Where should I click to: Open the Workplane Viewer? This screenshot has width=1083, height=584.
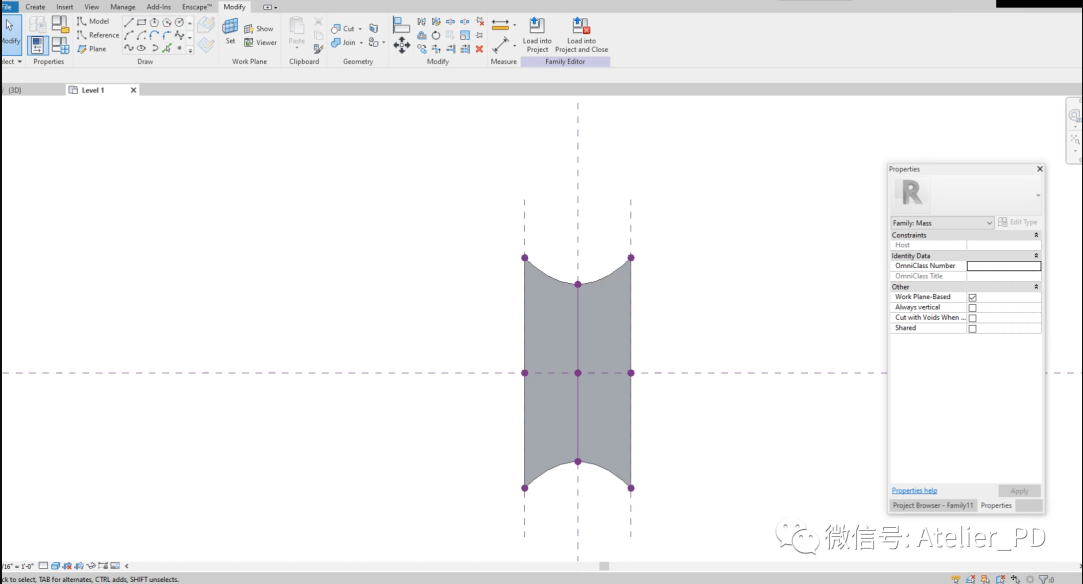260,43
